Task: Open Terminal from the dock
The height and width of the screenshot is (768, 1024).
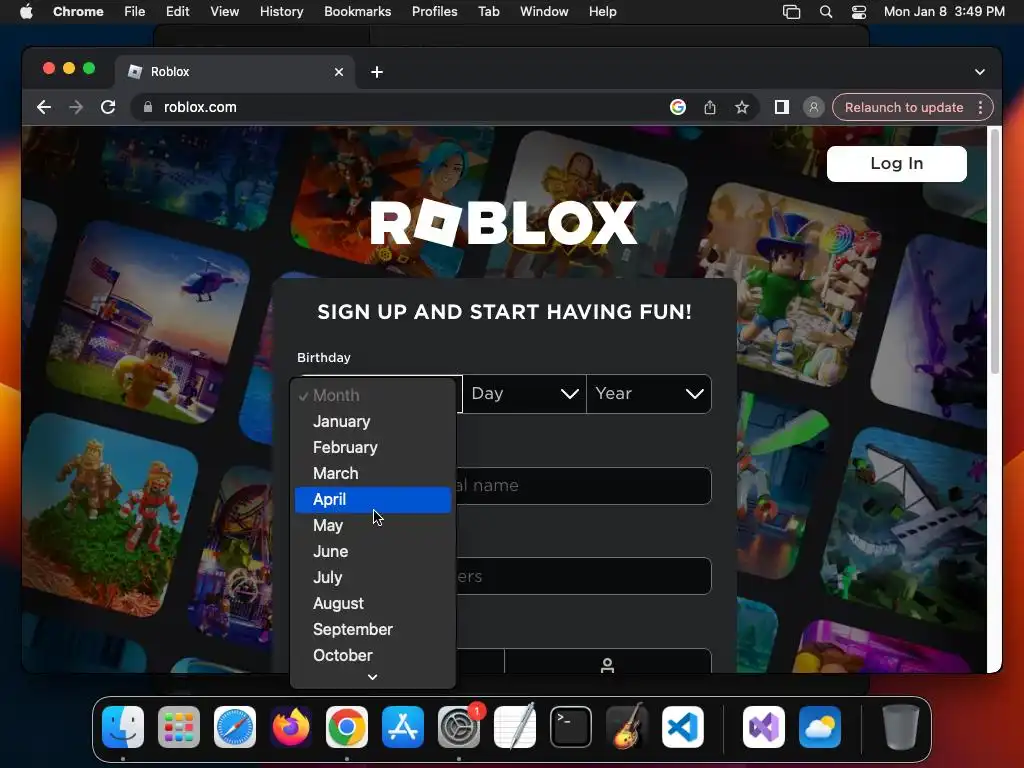Action: 571,727
